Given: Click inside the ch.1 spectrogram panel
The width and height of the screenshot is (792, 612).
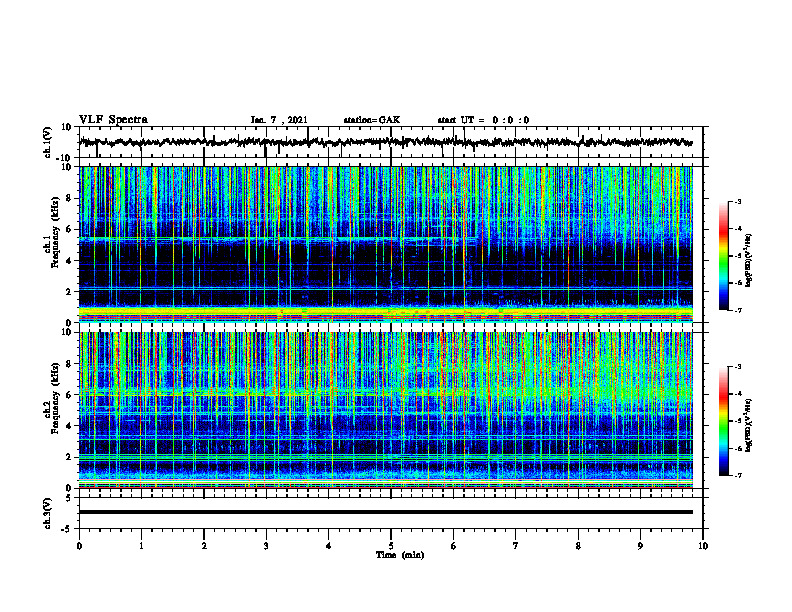Looking at the screenshot, I should (x=385, y=244).
